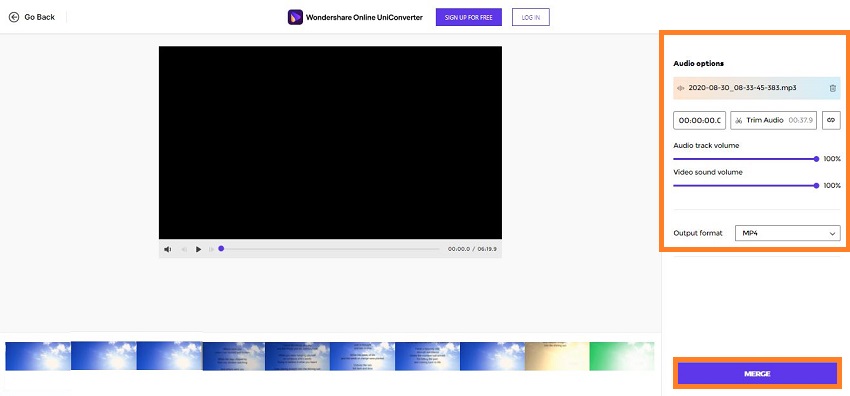Click the link chain icon beside Trim Audio

pyautogui.click(x=831, y=120)
